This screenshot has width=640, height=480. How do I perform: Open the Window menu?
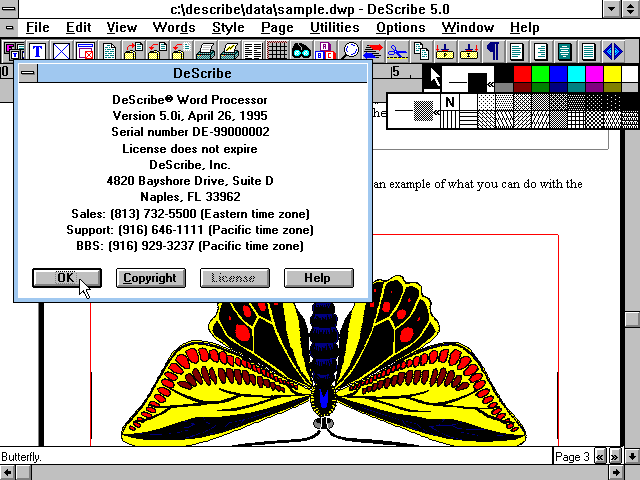coord(468,27)
